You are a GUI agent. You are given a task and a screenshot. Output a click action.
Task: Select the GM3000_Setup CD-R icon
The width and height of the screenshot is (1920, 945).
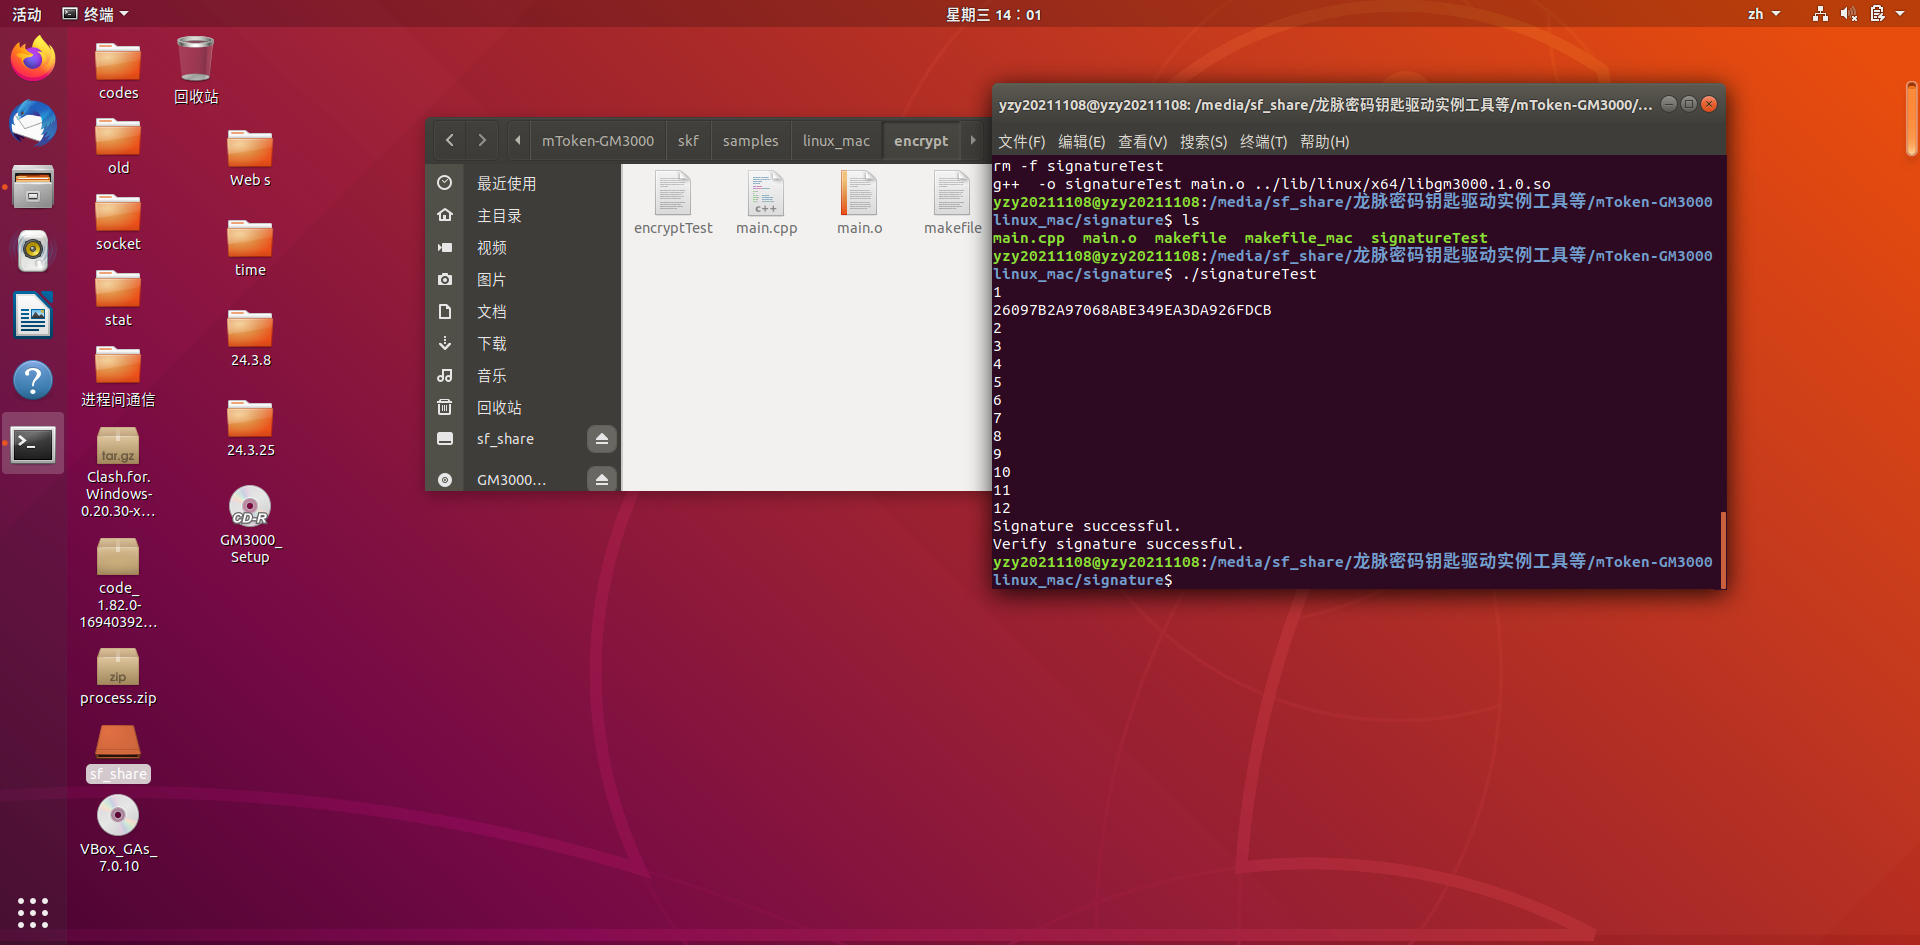(x=250, y=525)
